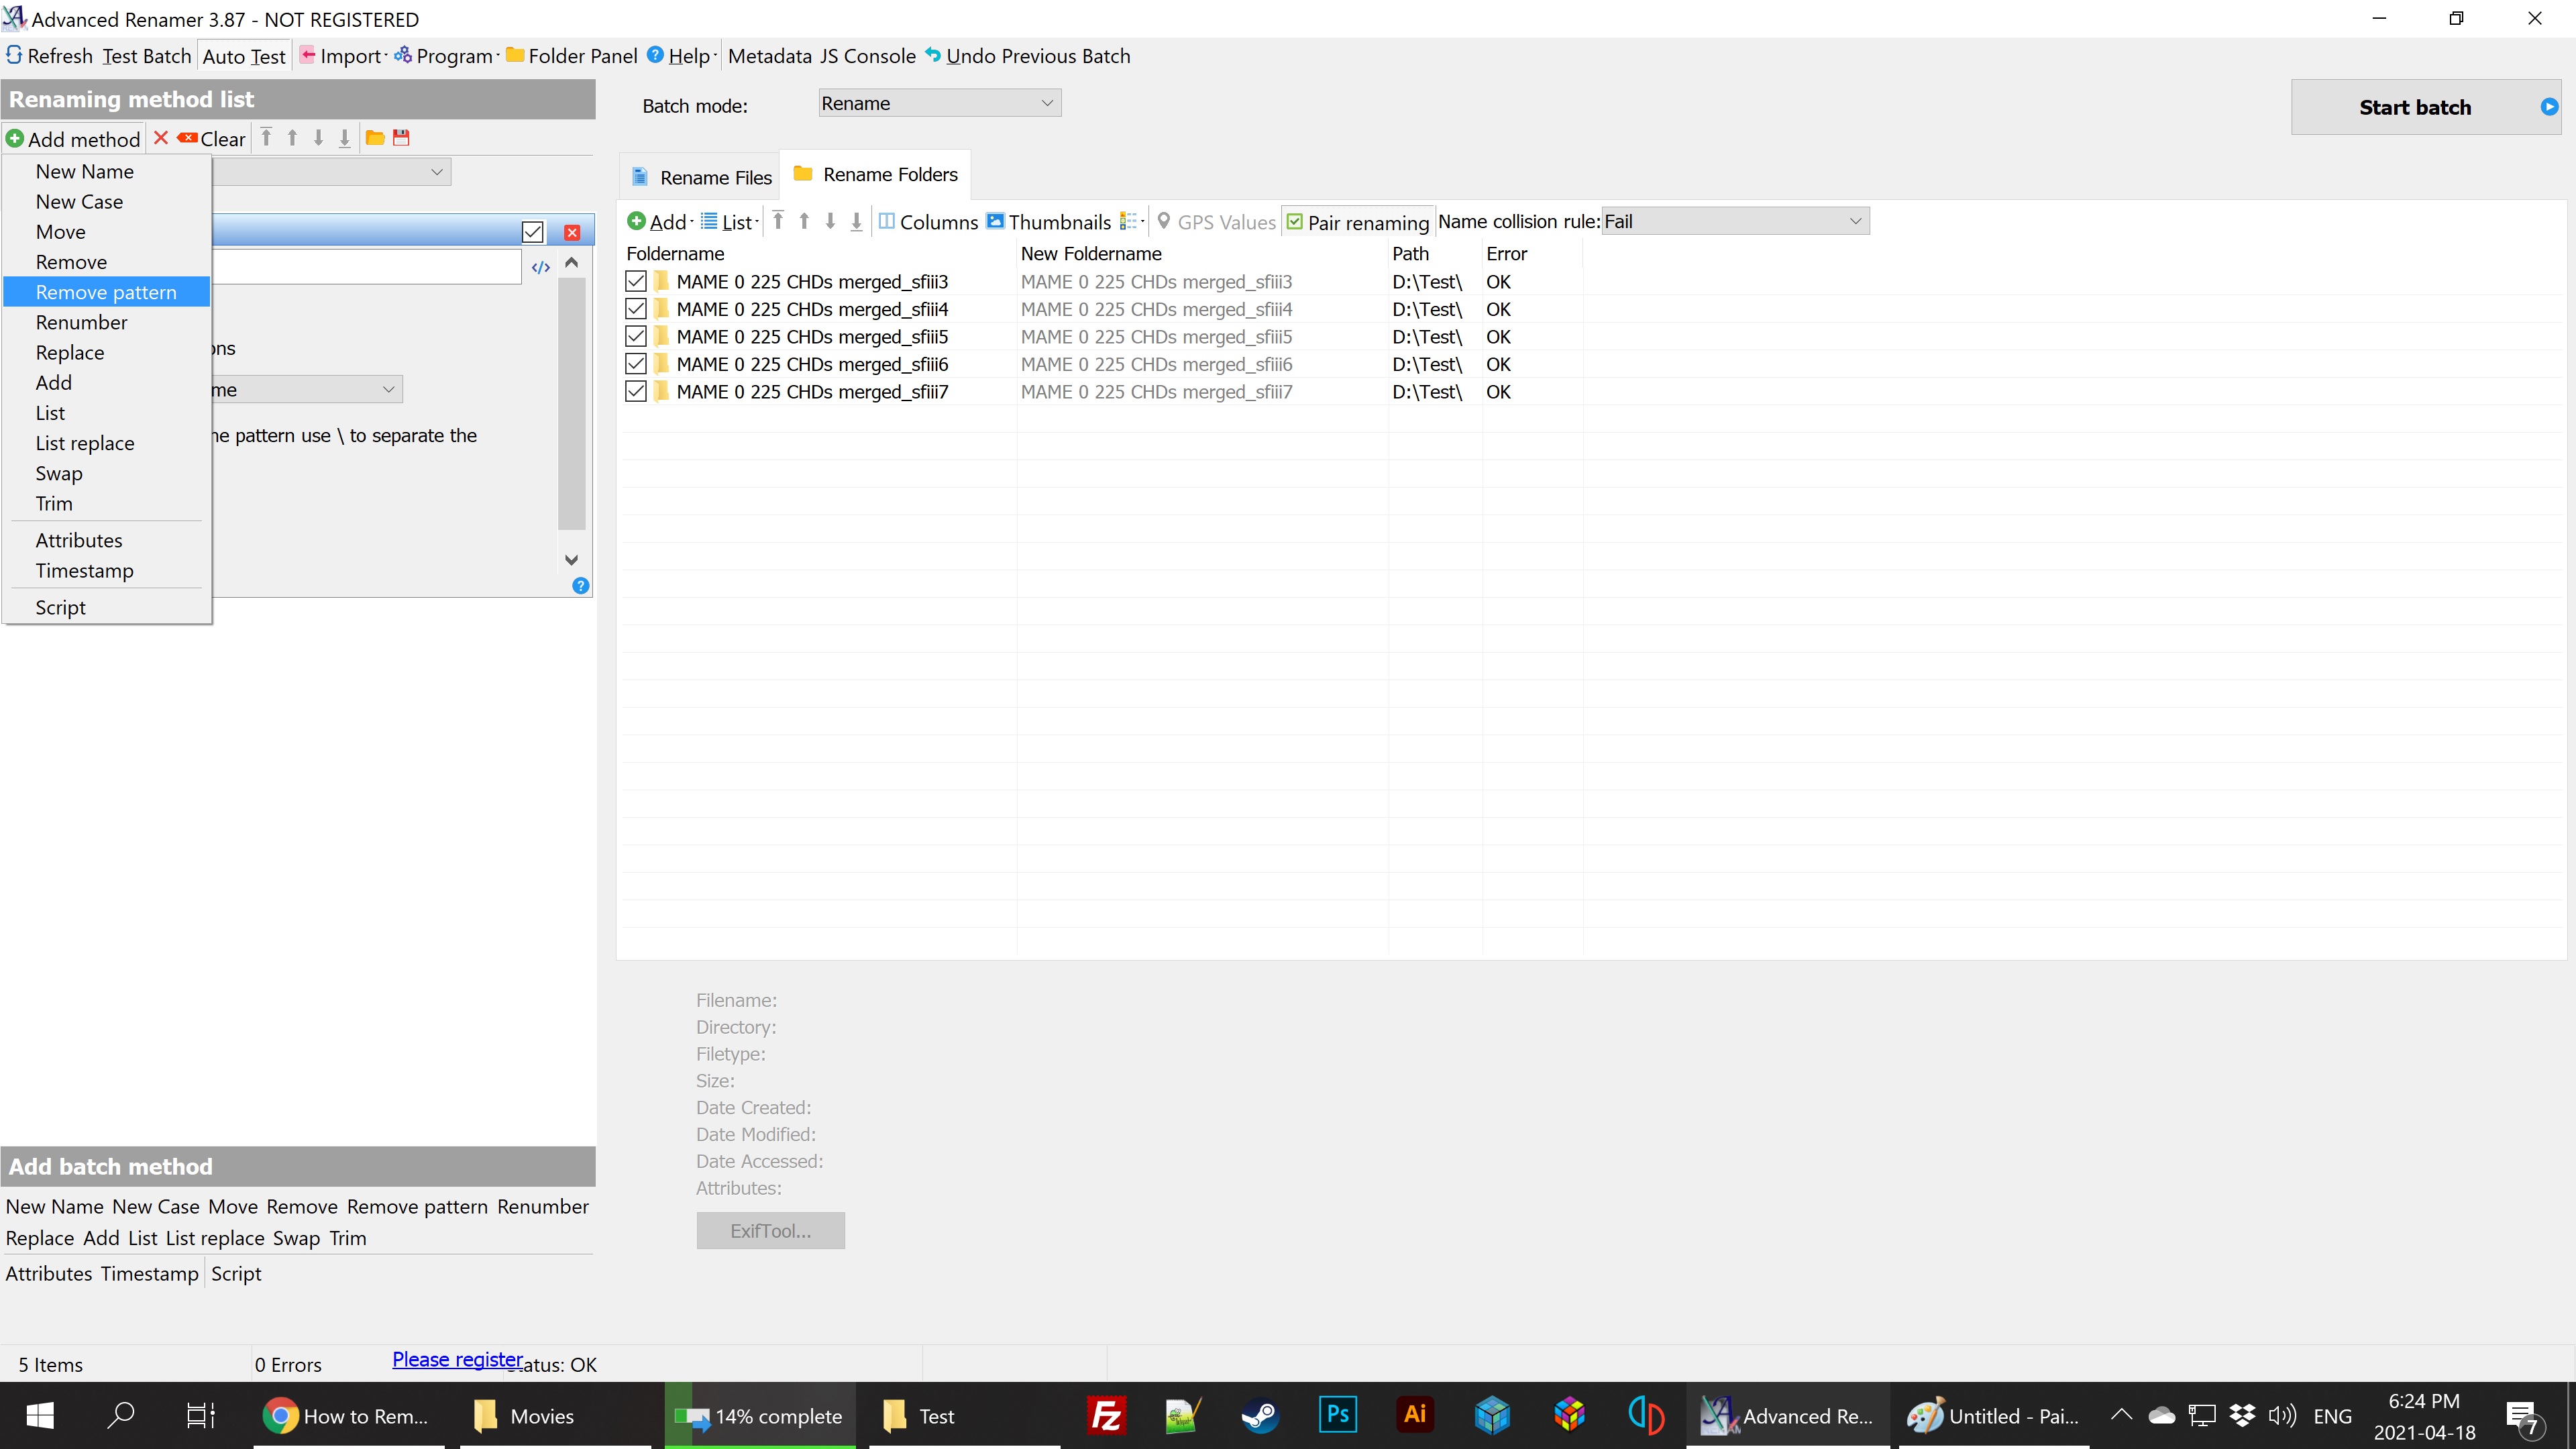Click the pattern tags code icon
Screen dimensions: 2576x1449
(541, 267)
